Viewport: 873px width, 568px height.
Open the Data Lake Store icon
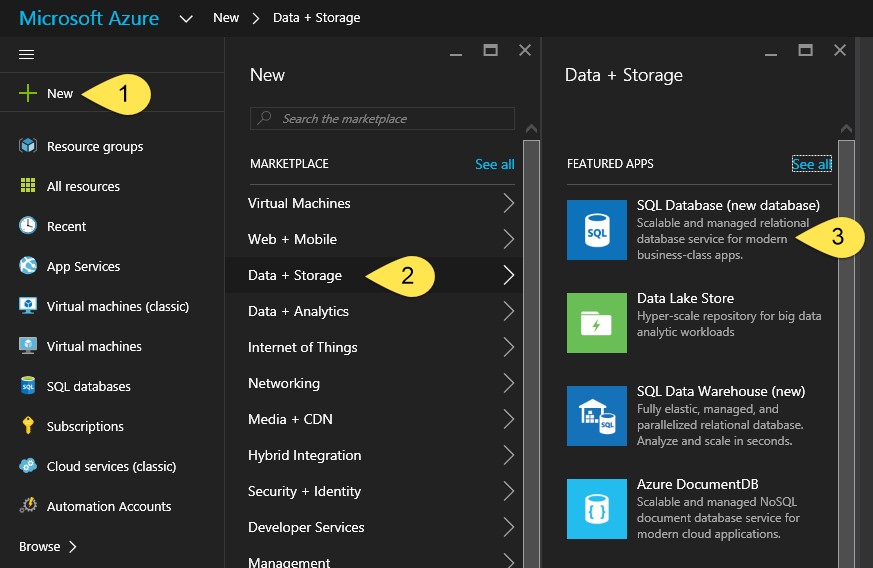point(597,323)
